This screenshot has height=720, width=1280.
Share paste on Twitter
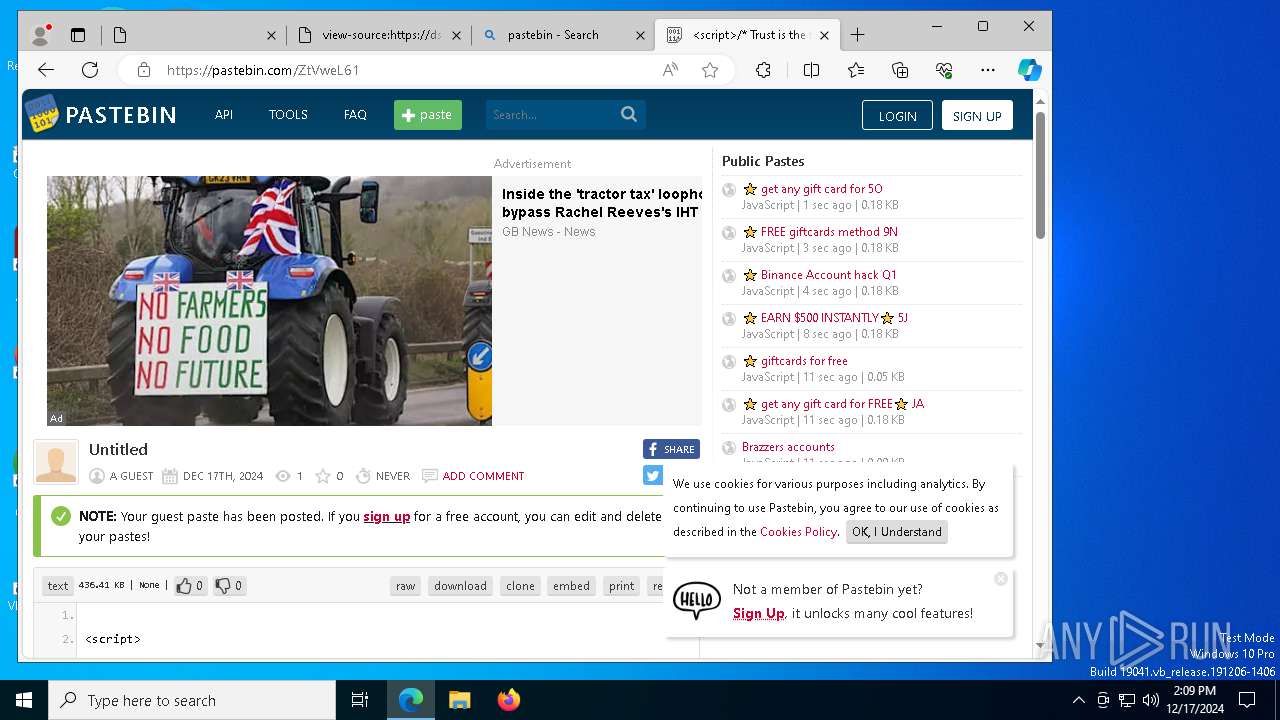tap(653, 475)
